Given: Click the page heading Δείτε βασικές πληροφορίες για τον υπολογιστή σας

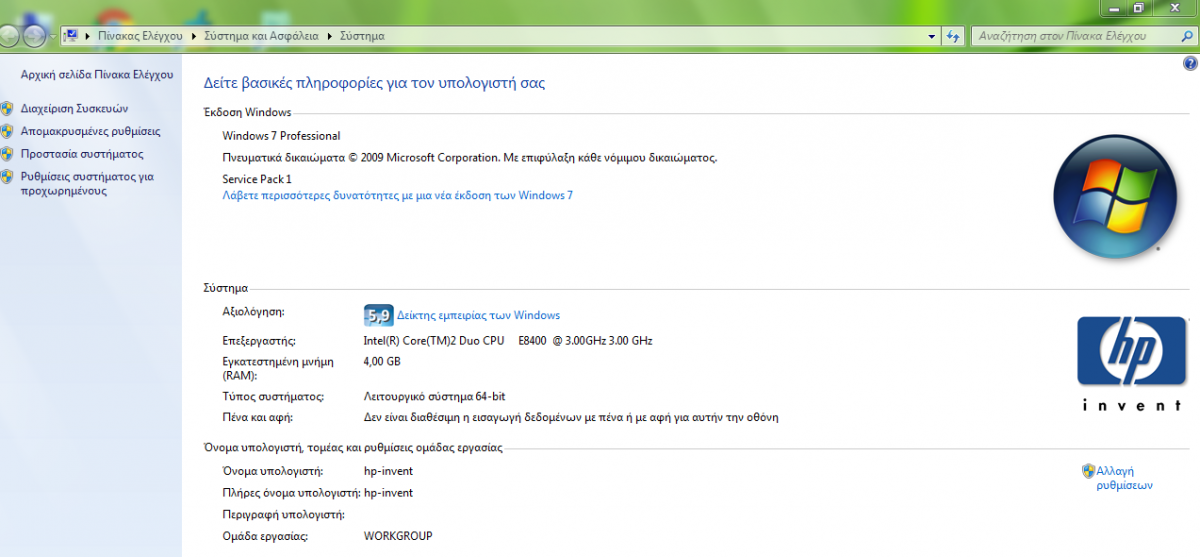Looking at the screenshot, I should pyautogui.click(x=374, y=83).
